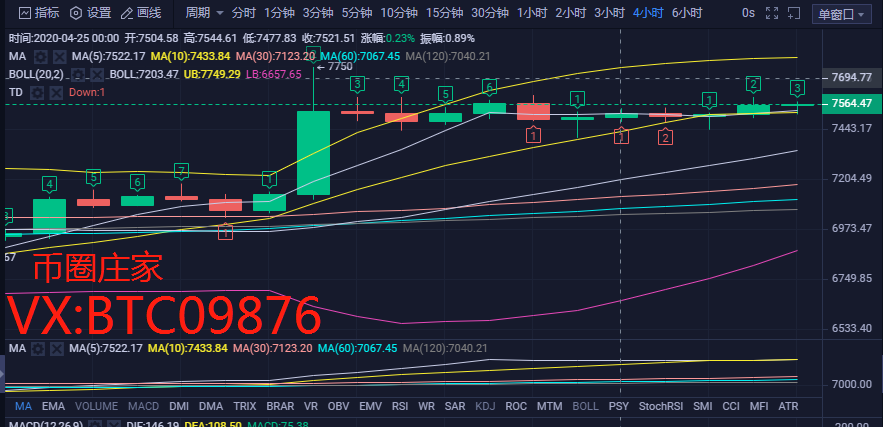883x427 pixels.
Task: Select 15分钟 timeframe
Action: 444,13
